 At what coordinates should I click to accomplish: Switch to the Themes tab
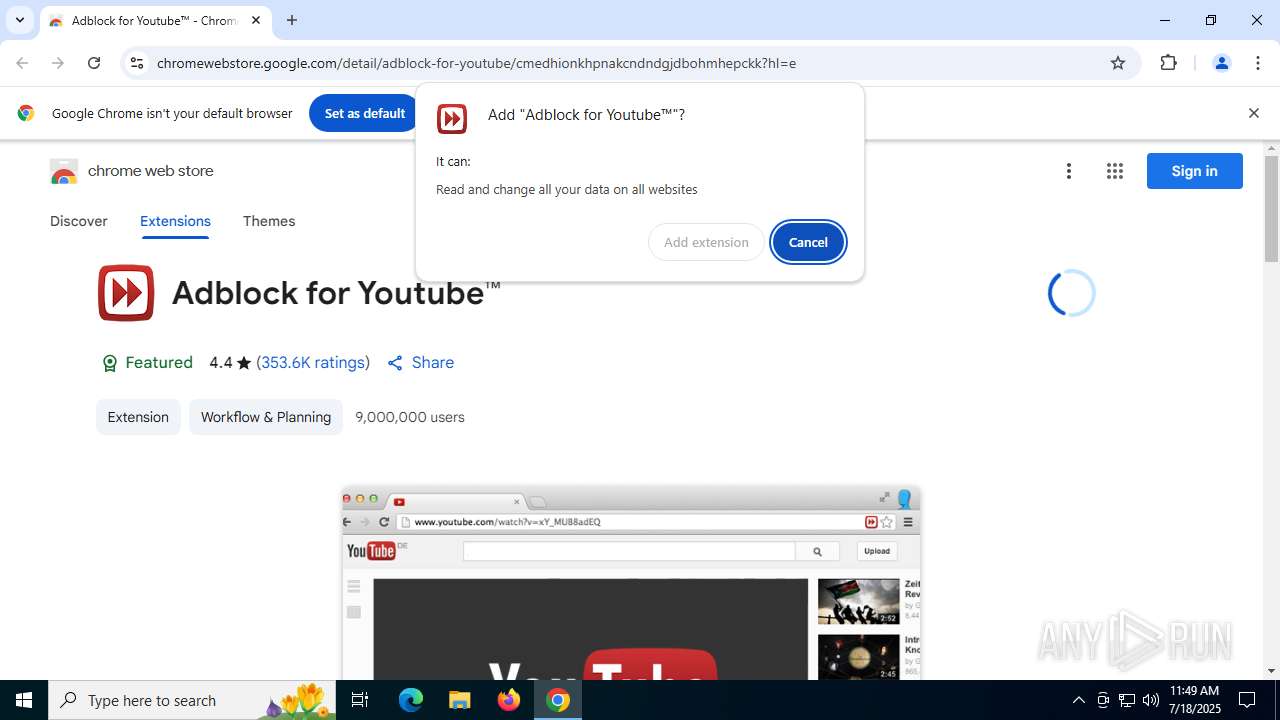click(269, 221)
